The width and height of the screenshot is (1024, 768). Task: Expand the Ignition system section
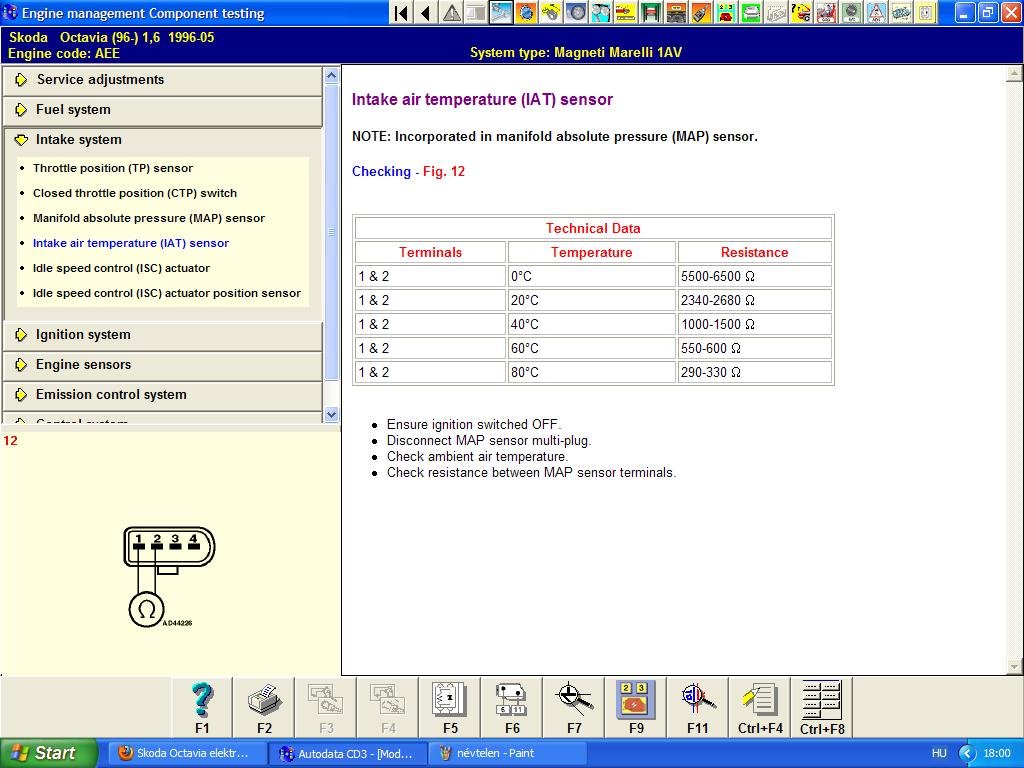pos(163,335)
